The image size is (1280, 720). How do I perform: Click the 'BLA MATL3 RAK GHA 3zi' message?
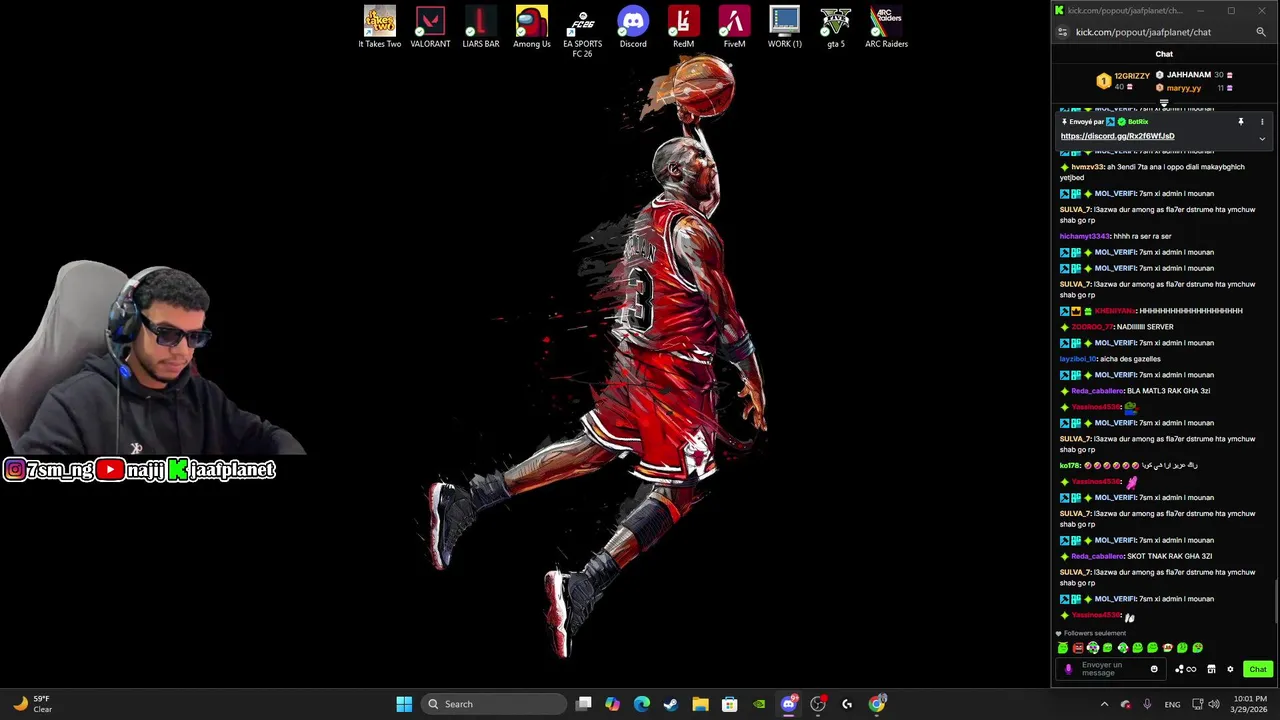pyautogui.click(x=1168, y=391)
